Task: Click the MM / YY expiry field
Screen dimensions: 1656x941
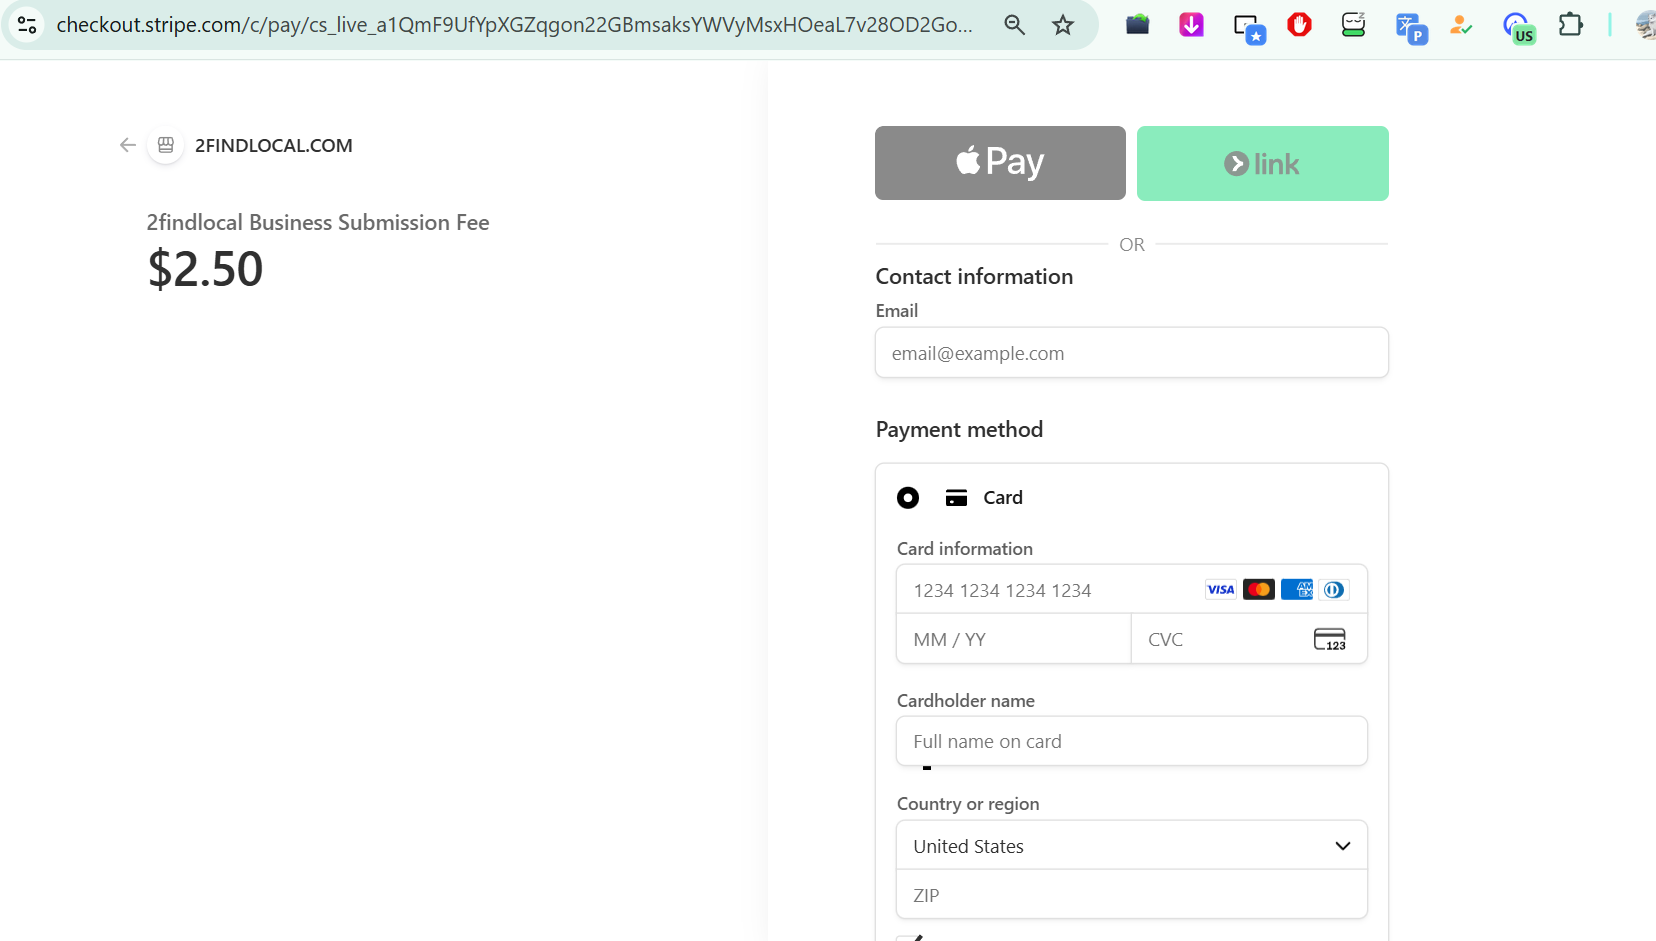Action: point(1014,639)
